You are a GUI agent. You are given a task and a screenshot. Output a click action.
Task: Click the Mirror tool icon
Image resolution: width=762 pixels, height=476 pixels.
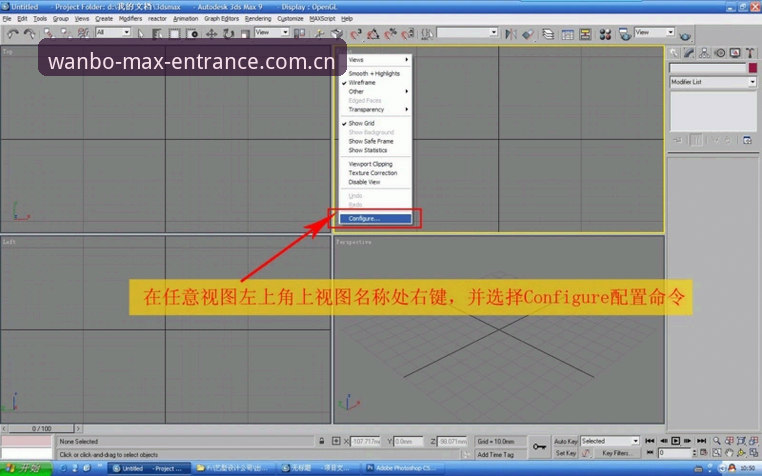pyautogui.click(x=511, y=34)
